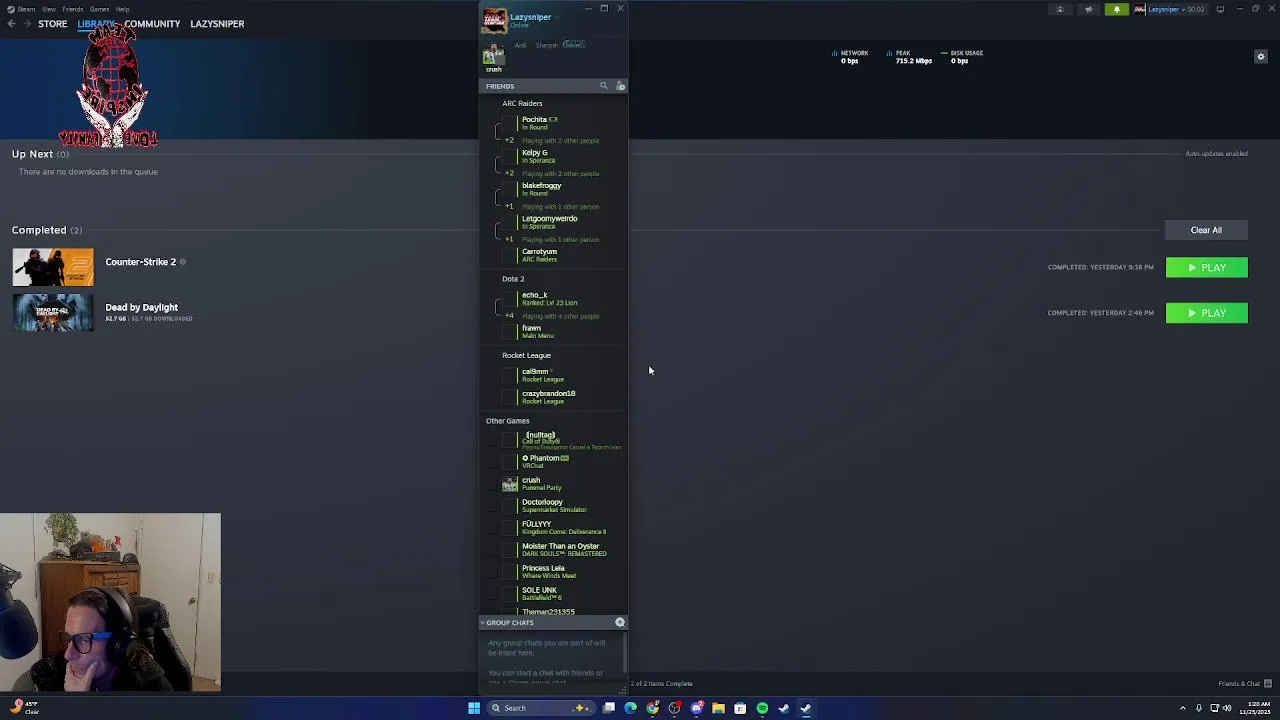The height and width of the screenshot is (720, 1280).
Task: Open the COMMUNITY tab
Action: tap(152, 24)
